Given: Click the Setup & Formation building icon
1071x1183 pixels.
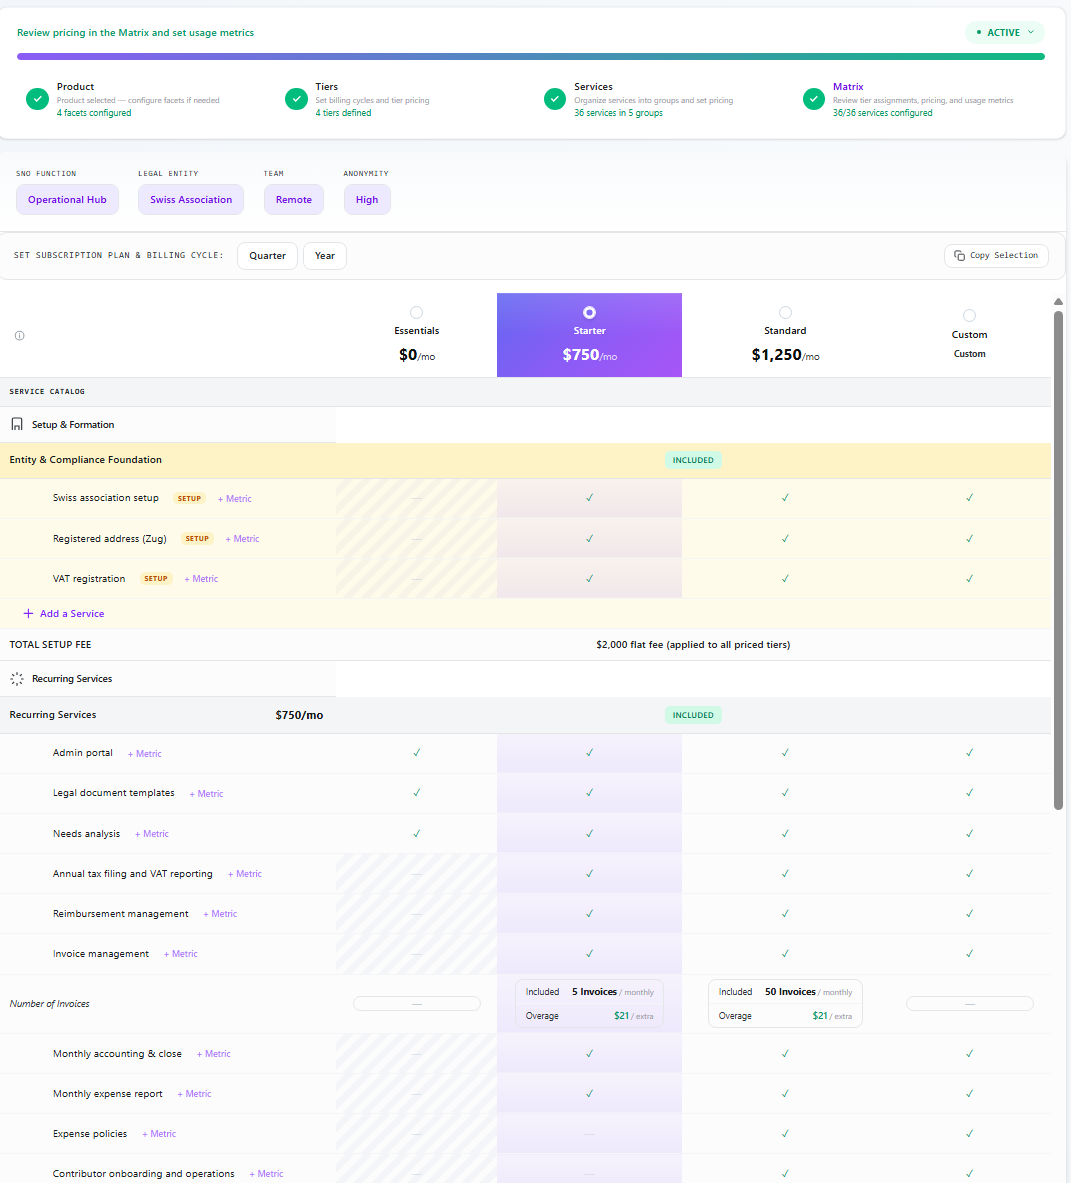Looking at the screenshot, I should click(x=17, y=425).
